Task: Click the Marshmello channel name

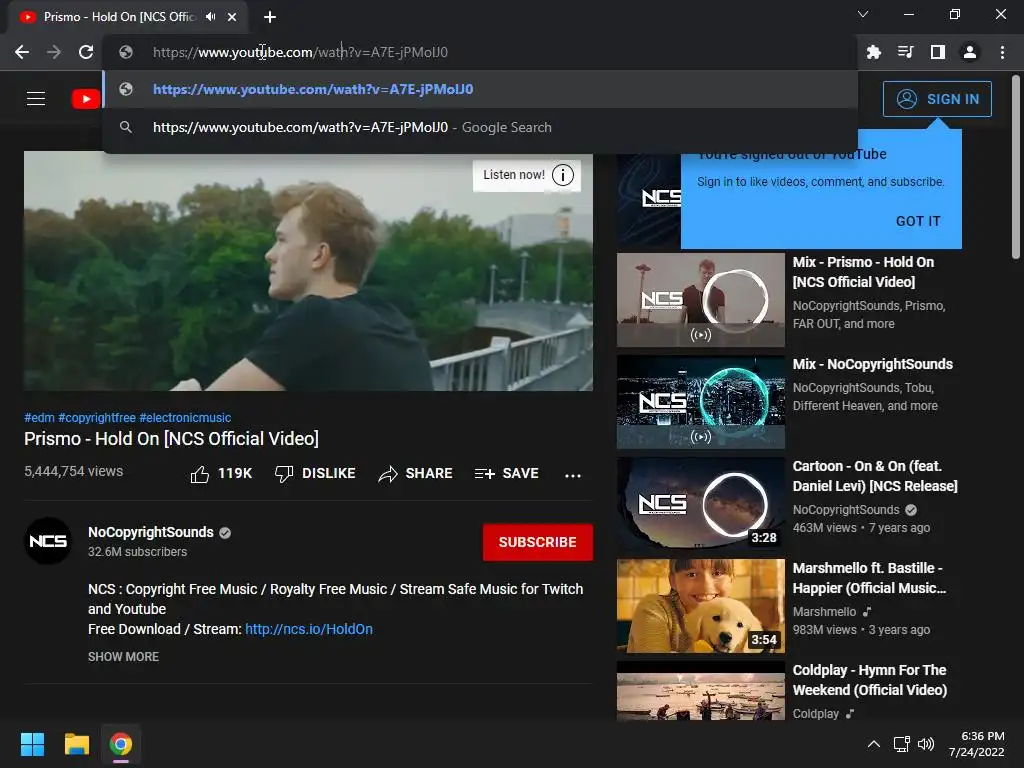Action: (824, 612)
